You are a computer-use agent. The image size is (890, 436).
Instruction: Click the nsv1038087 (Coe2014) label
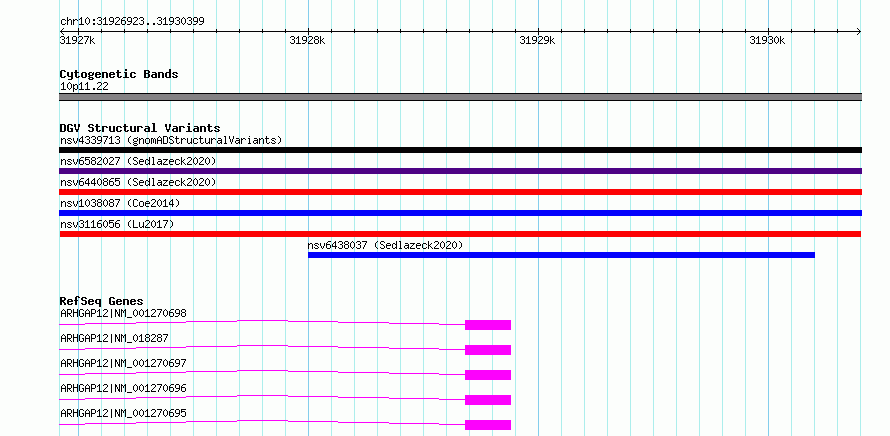(x=120, y=203)
